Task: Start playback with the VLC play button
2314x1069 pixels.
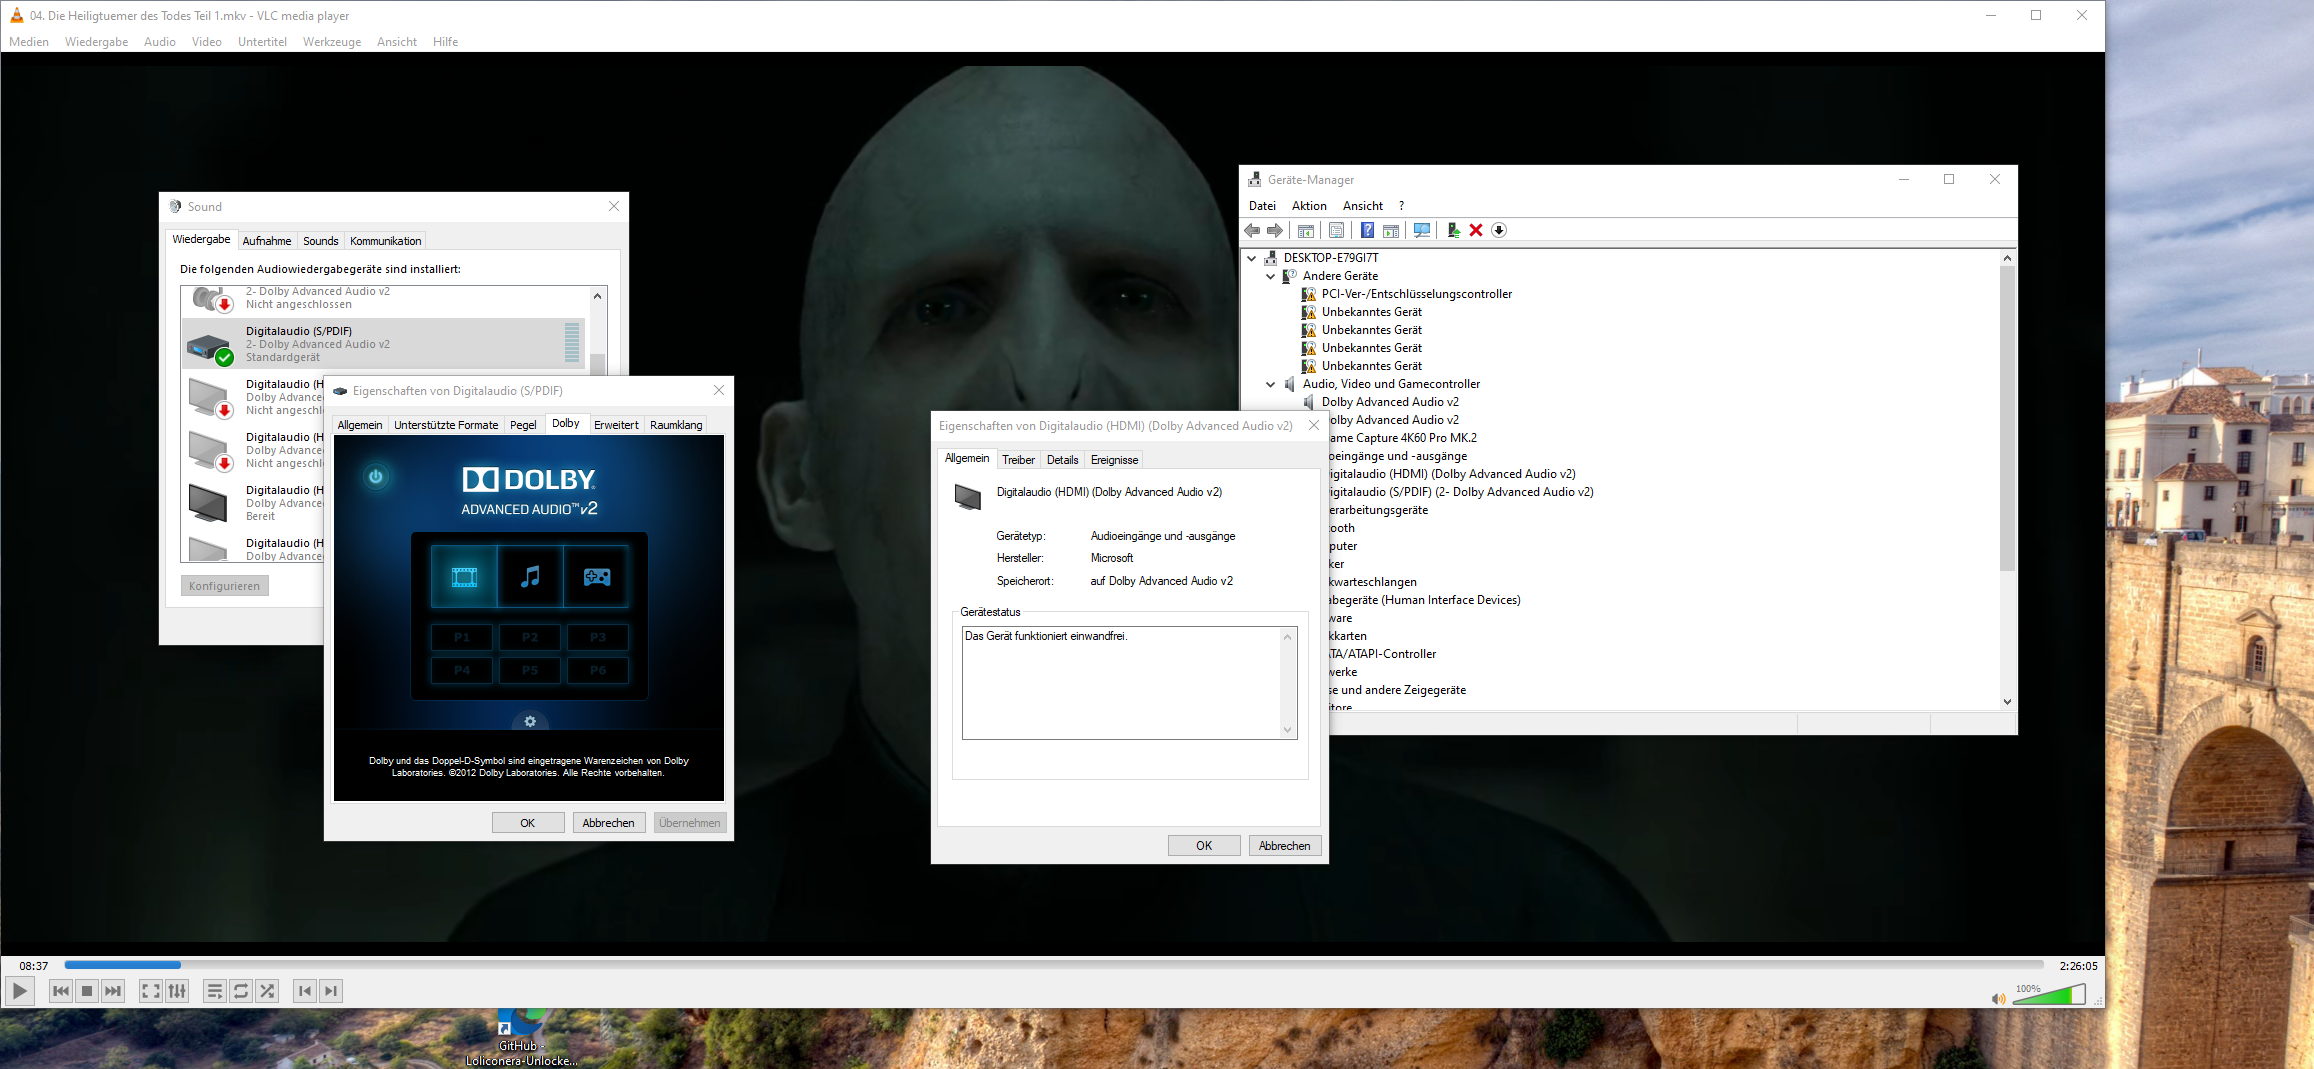Action: tap(20, 991)
